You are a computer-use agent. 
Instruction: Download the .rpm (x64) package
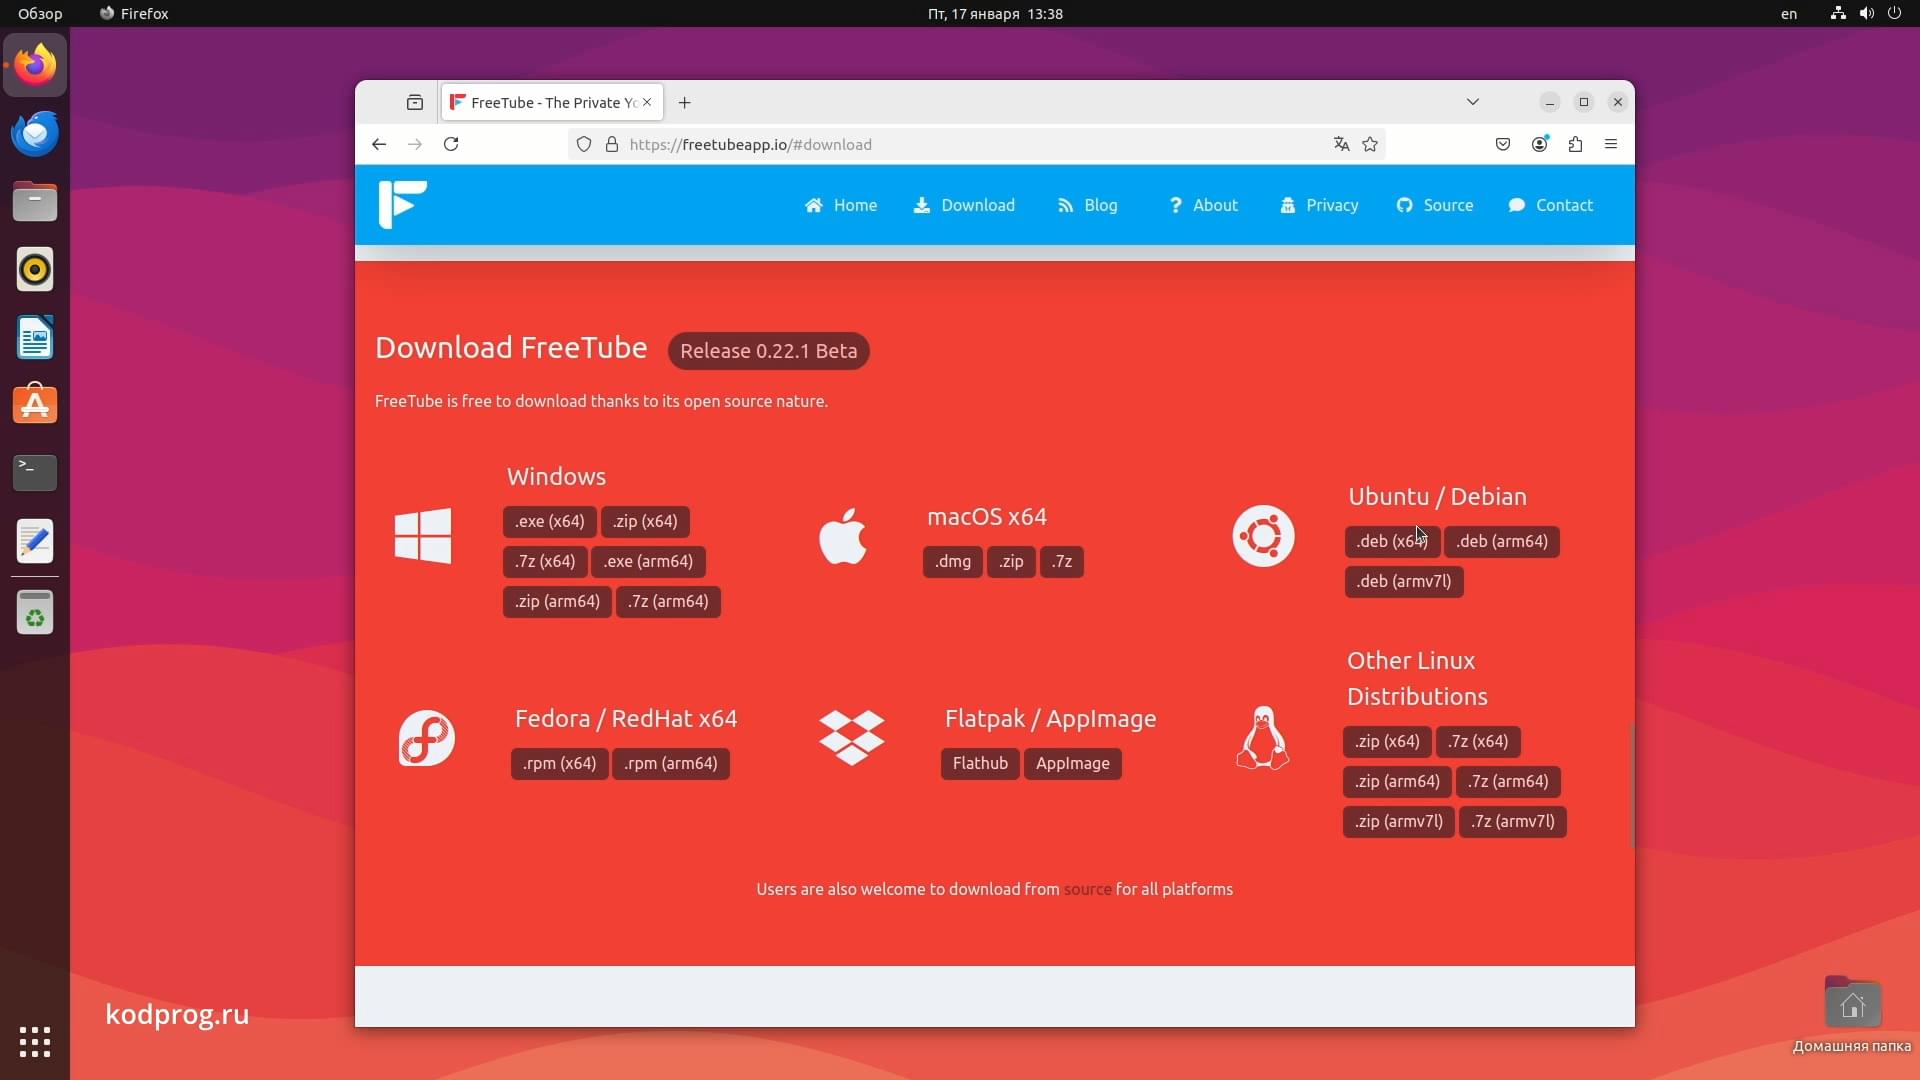point(559,763)
